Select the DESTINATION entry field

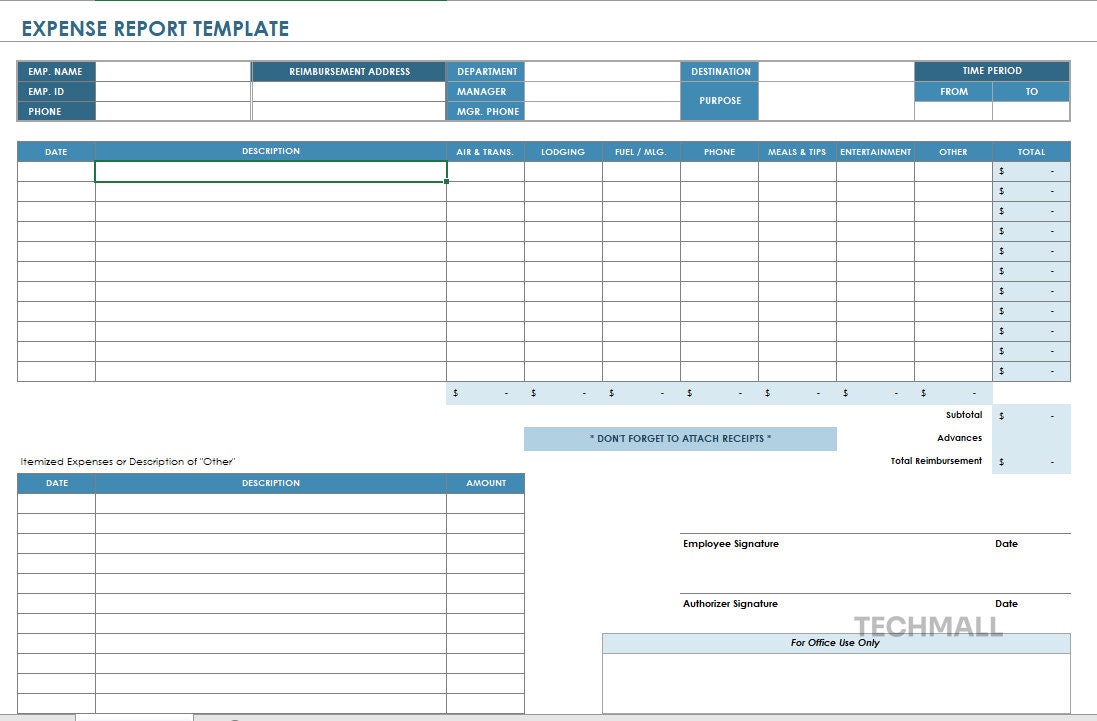pyautogui.click(x=835, y=71)
